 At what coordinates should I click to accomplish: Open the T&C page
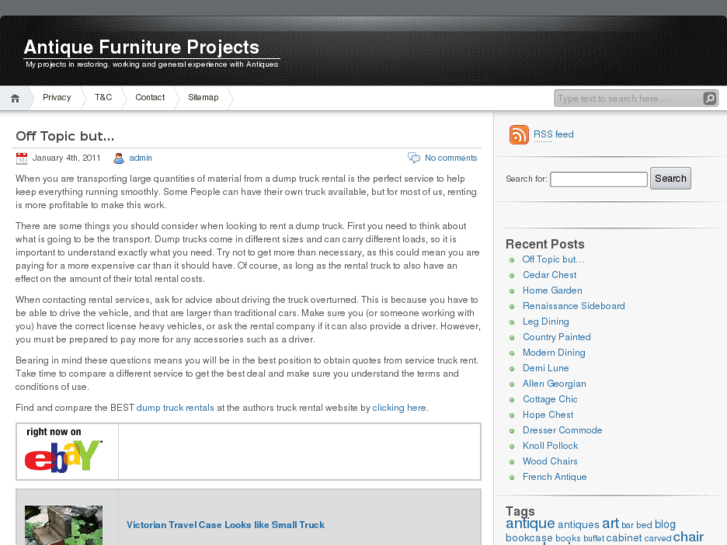coord(103,97)
